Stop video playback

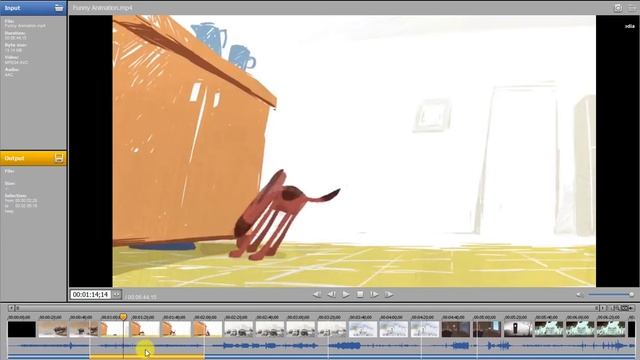click(360, 294)
